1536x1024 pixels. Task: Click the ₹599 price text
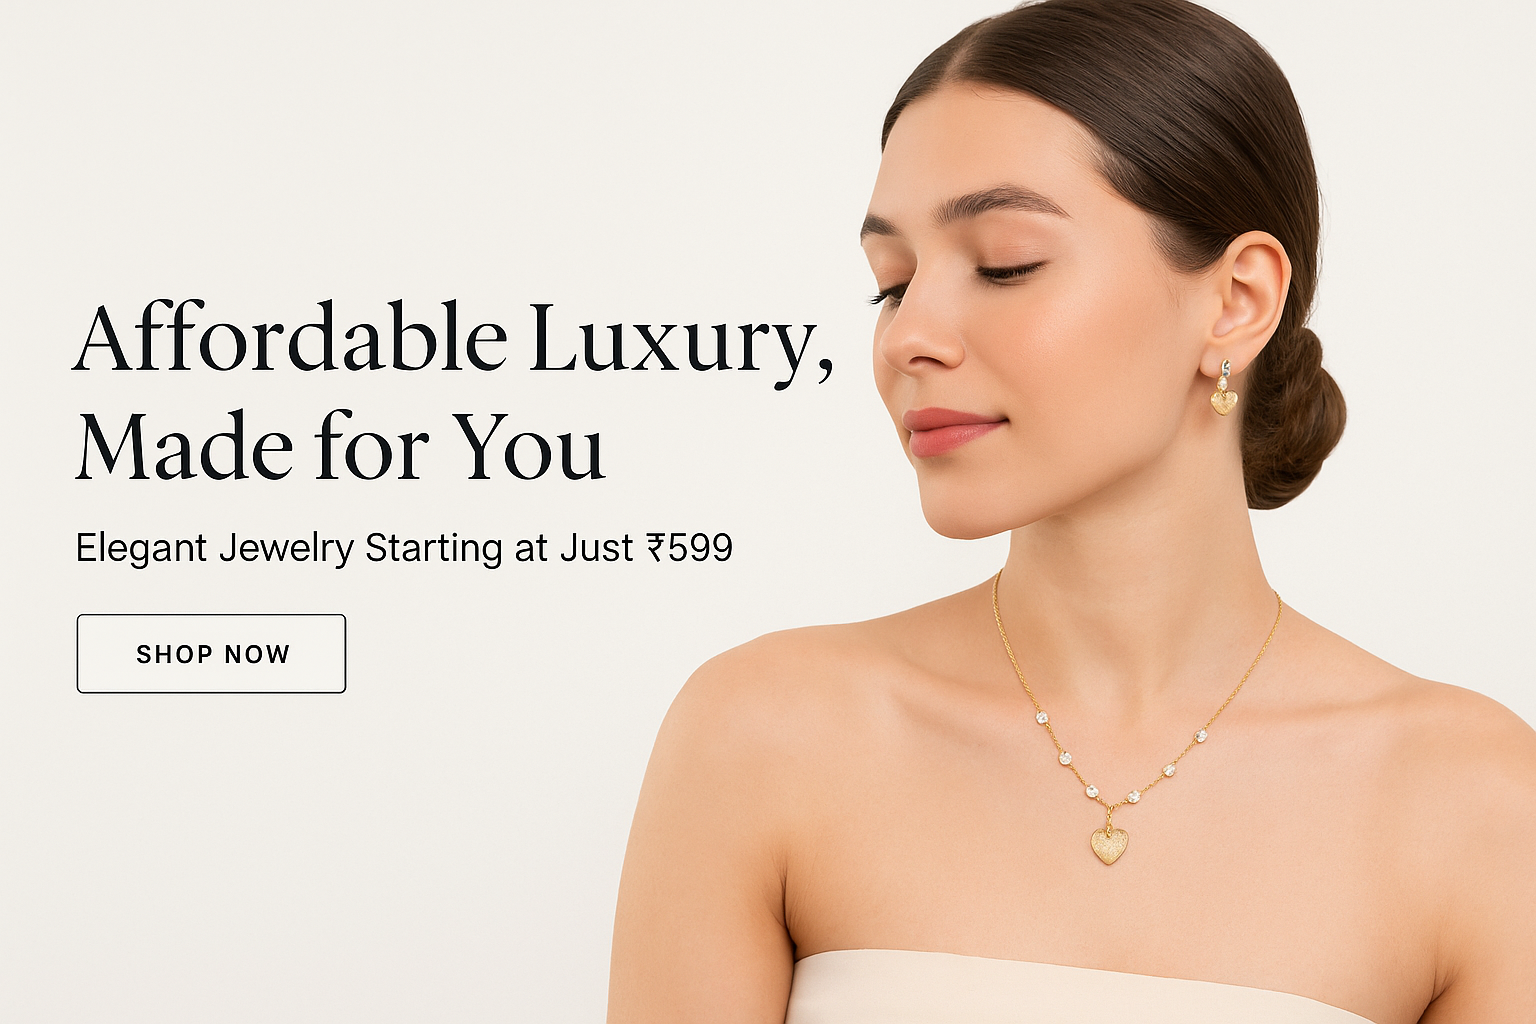(690, 548)
